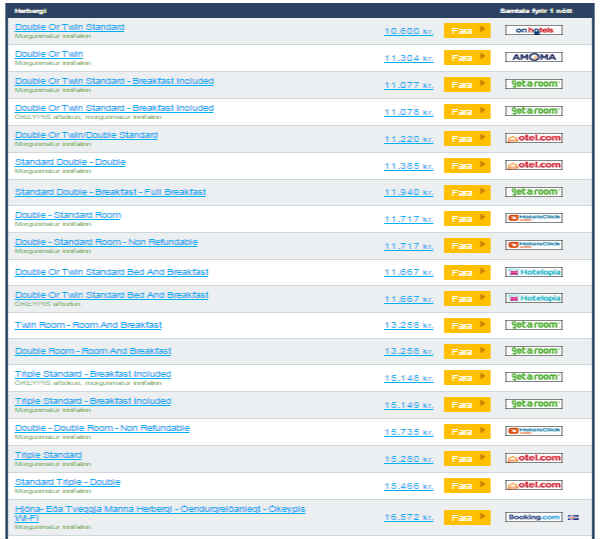Click Fara in the Triple Standard row

(467, 458)
